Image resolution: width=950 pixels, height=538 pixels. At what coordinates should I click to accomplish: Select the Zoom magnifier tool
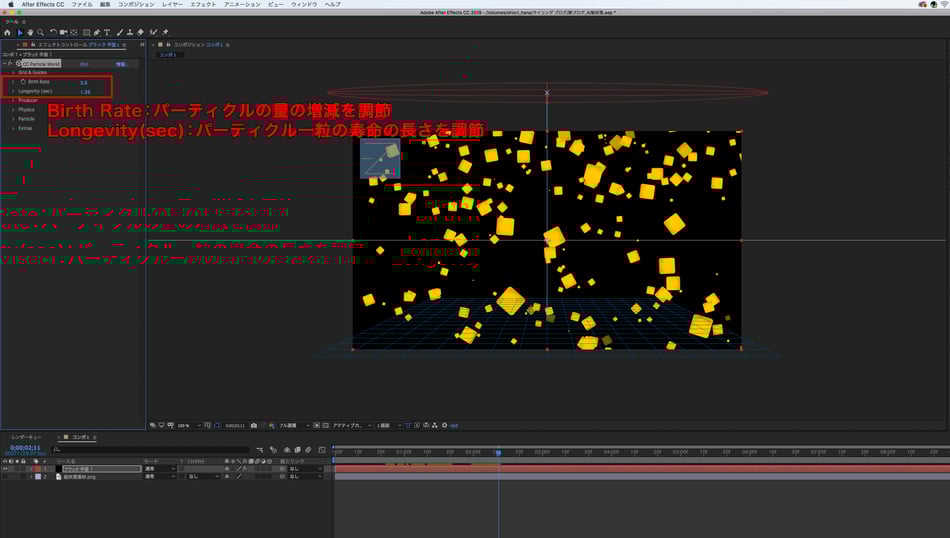(x=40, y=32)
